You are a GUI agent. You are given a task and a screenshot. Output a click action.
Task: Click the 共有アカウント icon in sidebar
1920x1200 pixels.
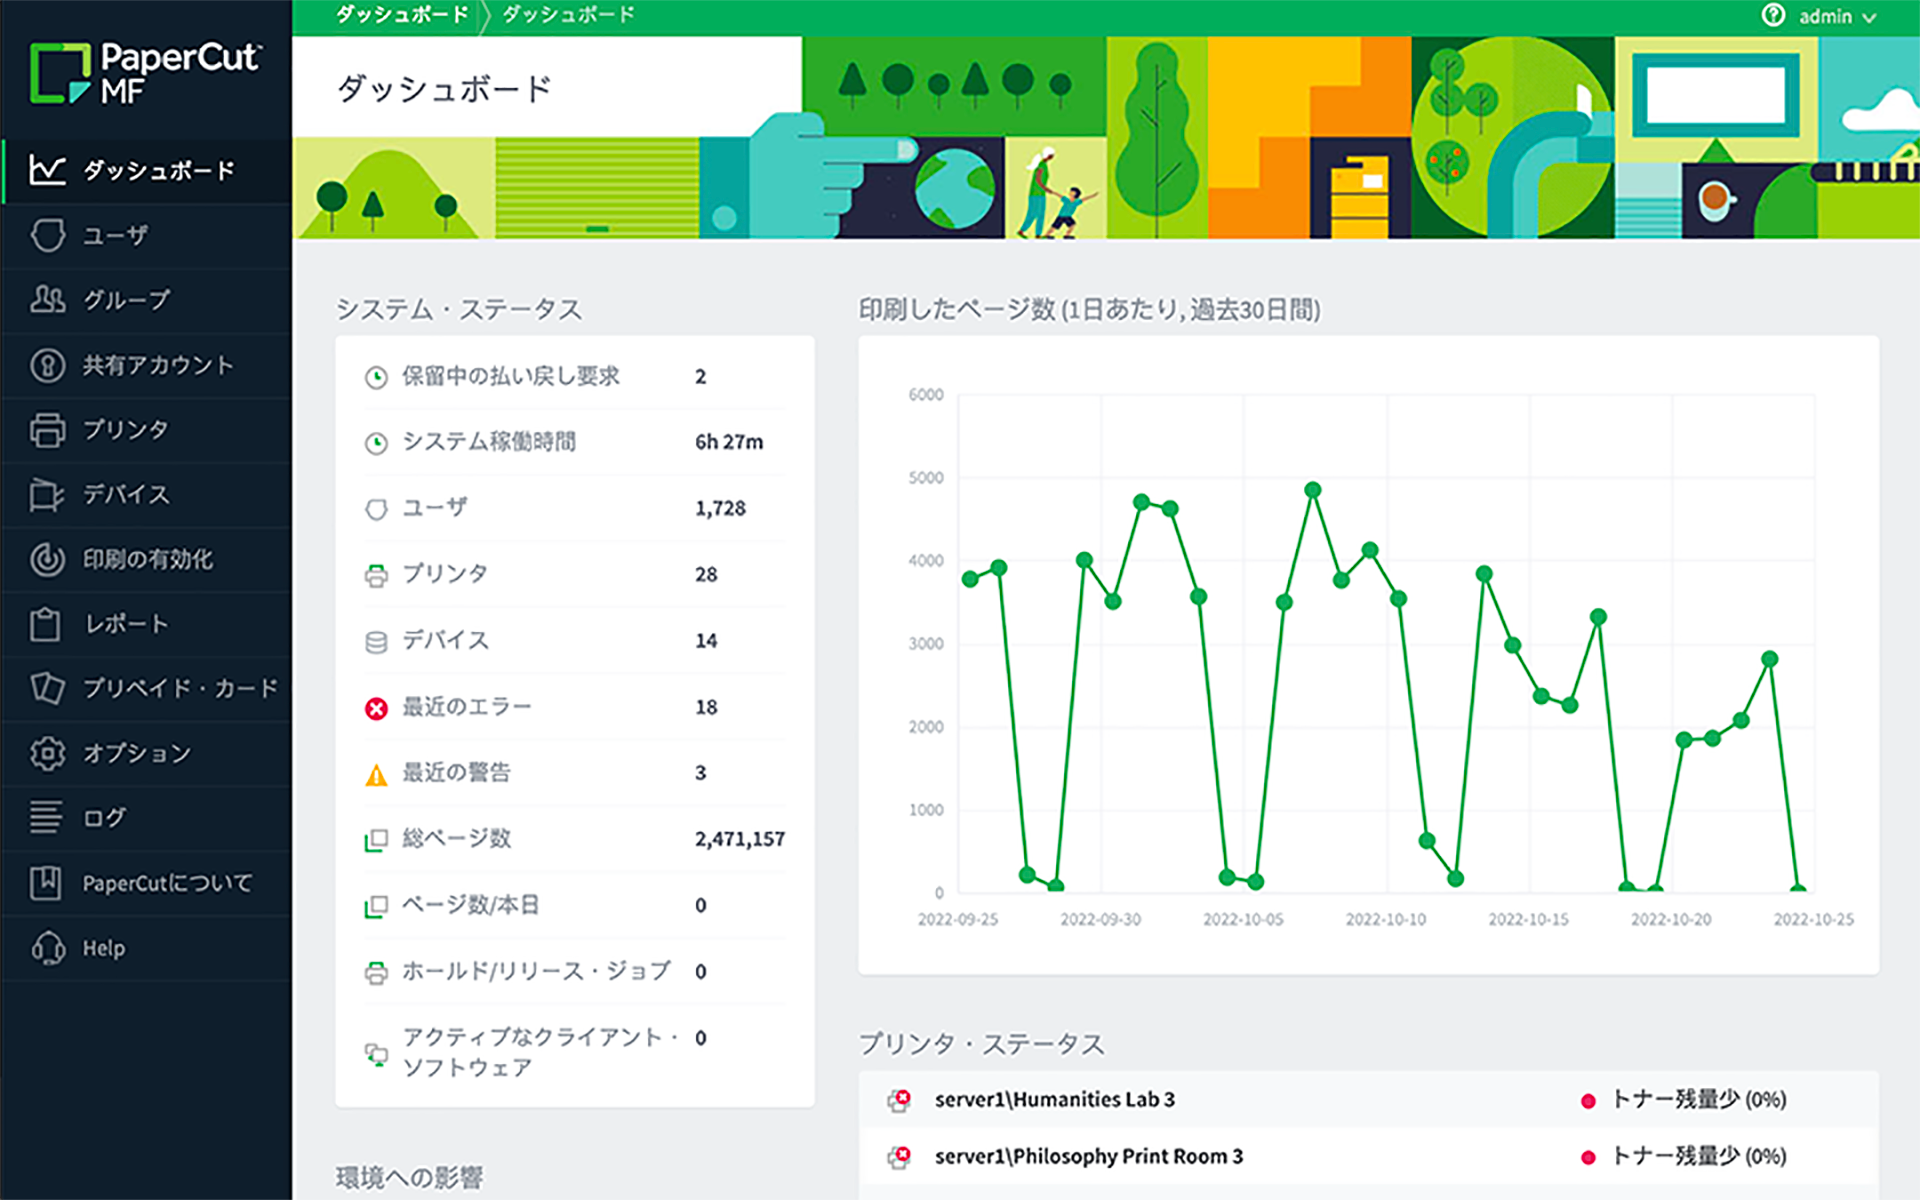click(x=47, y=365)
